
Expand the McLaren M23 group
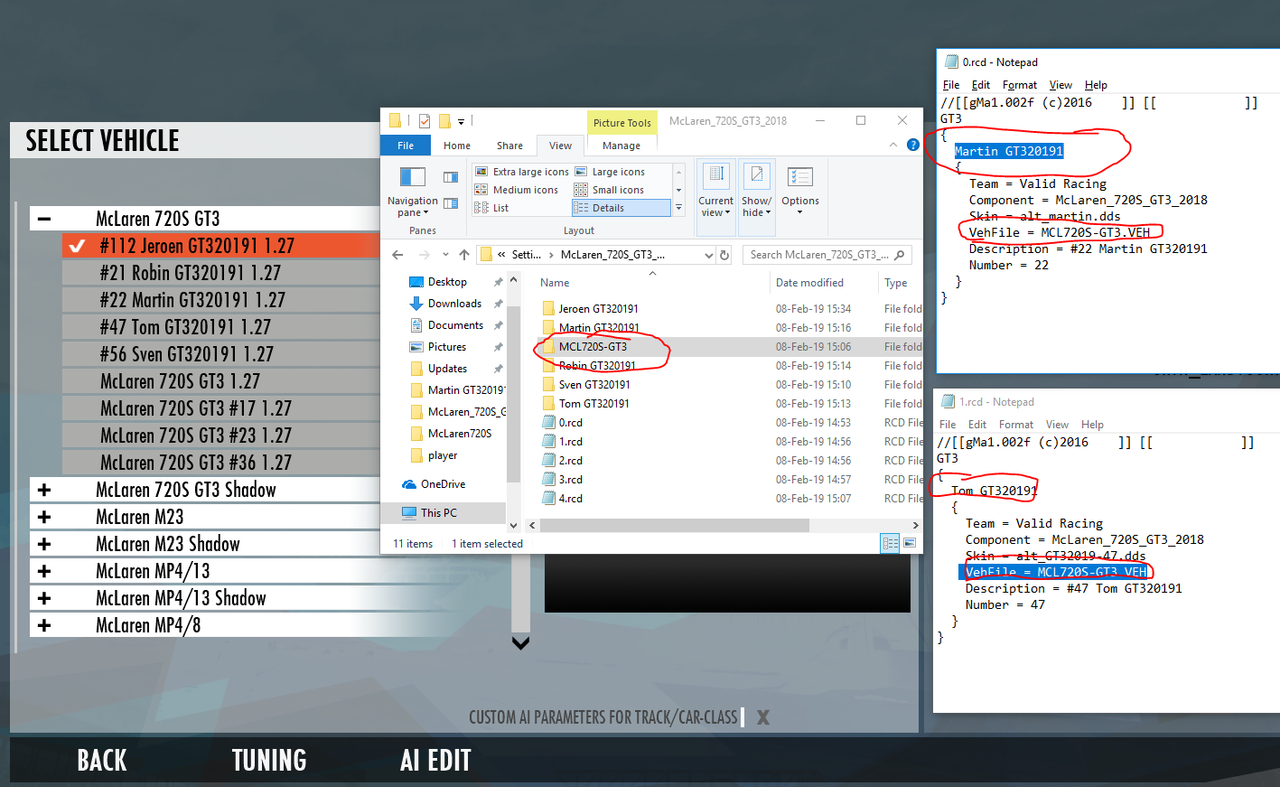(x=44, y=517)
